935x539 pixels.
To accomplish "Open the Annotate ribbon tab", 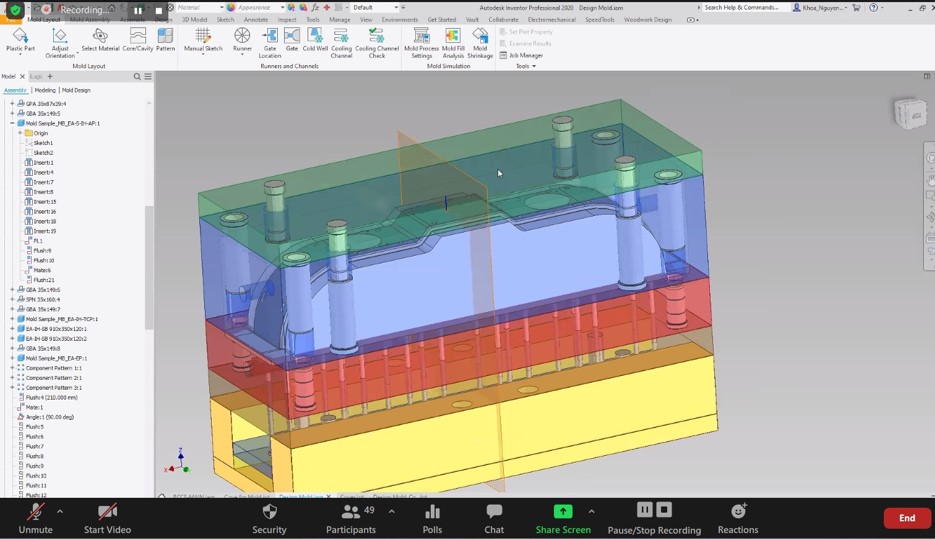I will coord(256,20).
